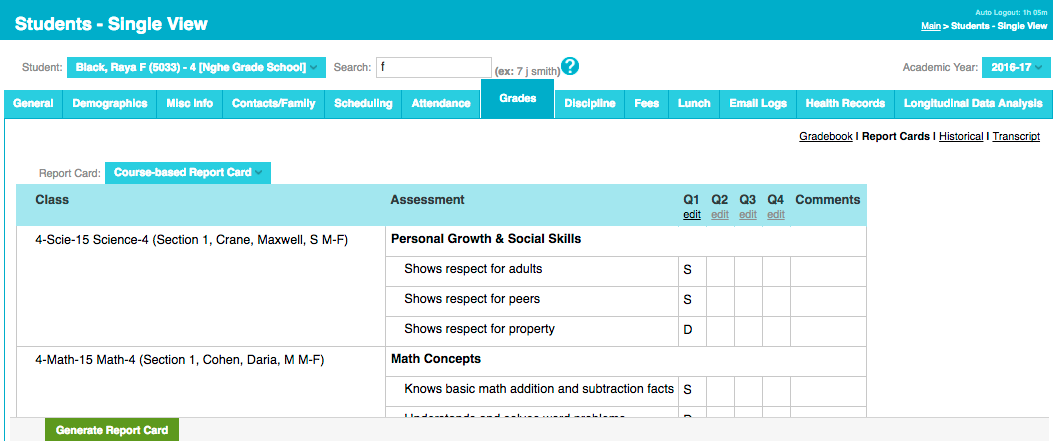Open the Scheduling tab

363,104
